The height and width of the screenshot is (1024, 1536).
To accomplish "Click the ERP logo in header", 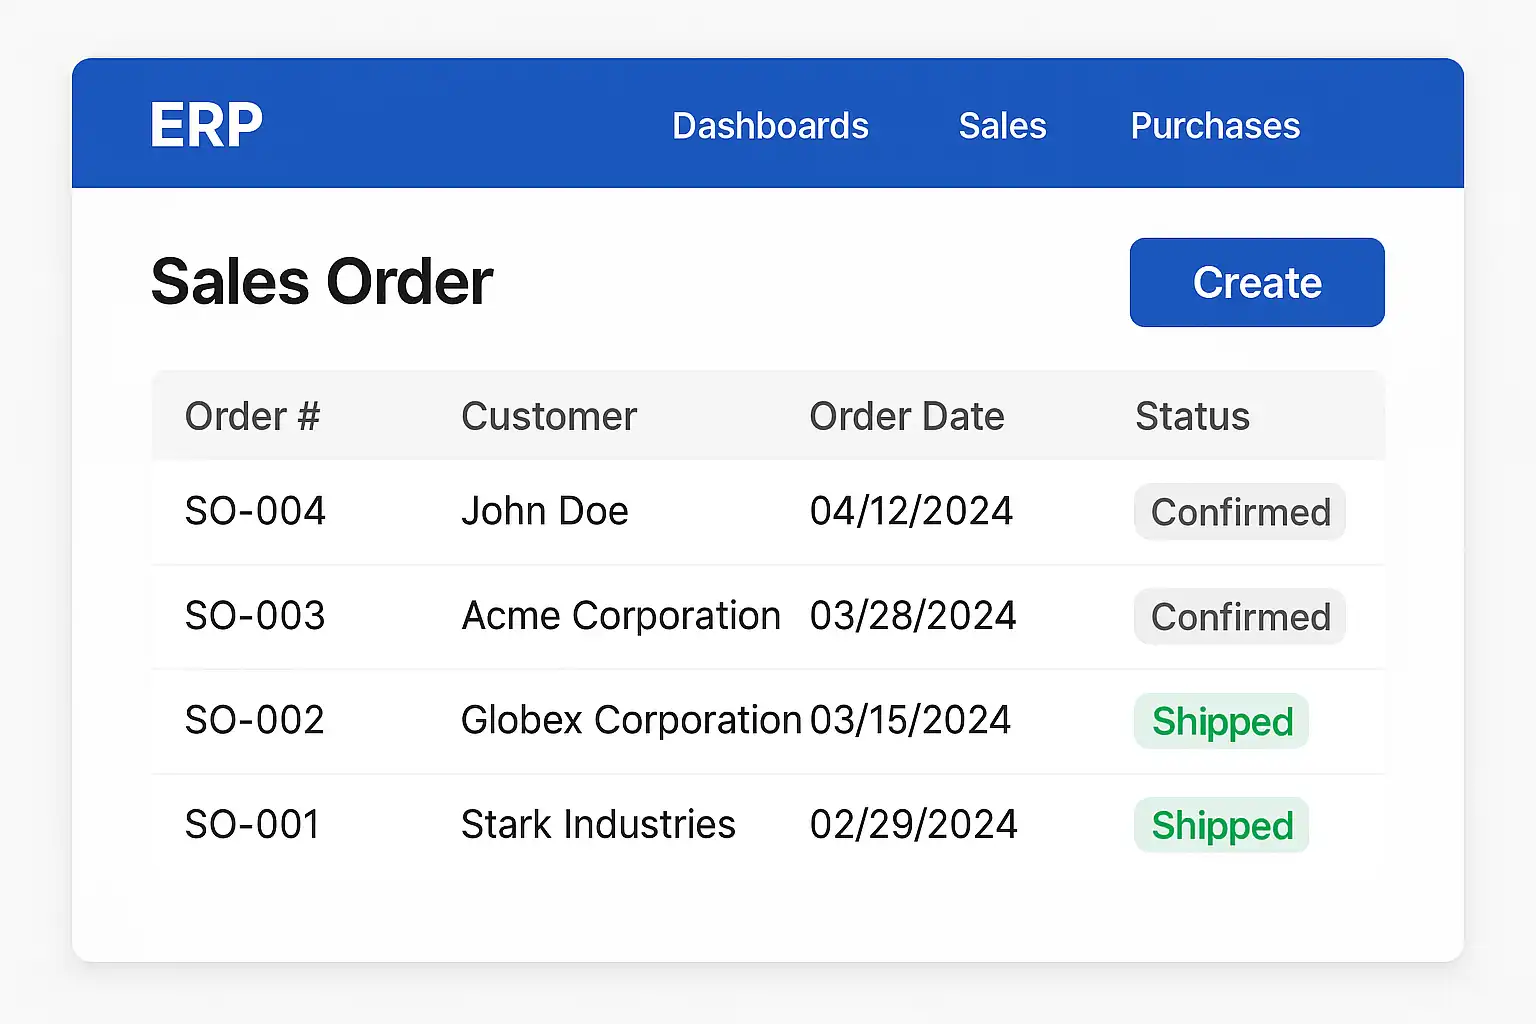I will tap(206, 125).
